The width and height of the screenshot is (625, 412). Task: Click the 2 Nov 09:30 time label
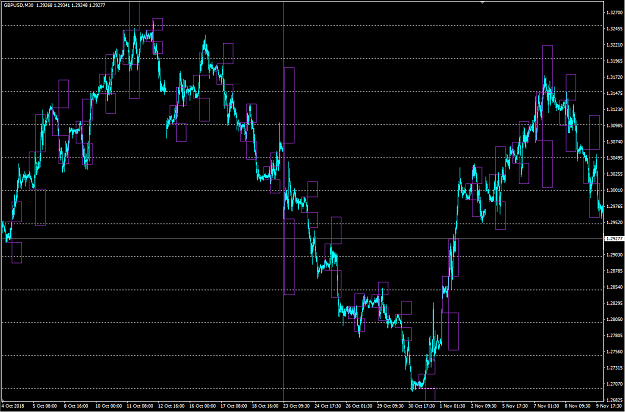pyautogui.click(x=482, y=406)
